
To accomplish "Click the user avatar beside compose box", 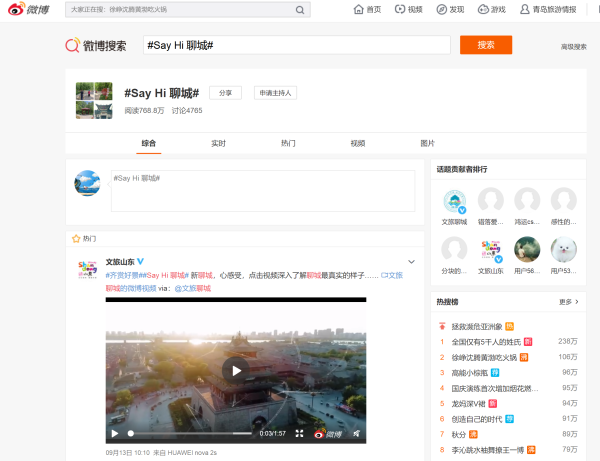I will pyautogui.click(x=87, y=183).
